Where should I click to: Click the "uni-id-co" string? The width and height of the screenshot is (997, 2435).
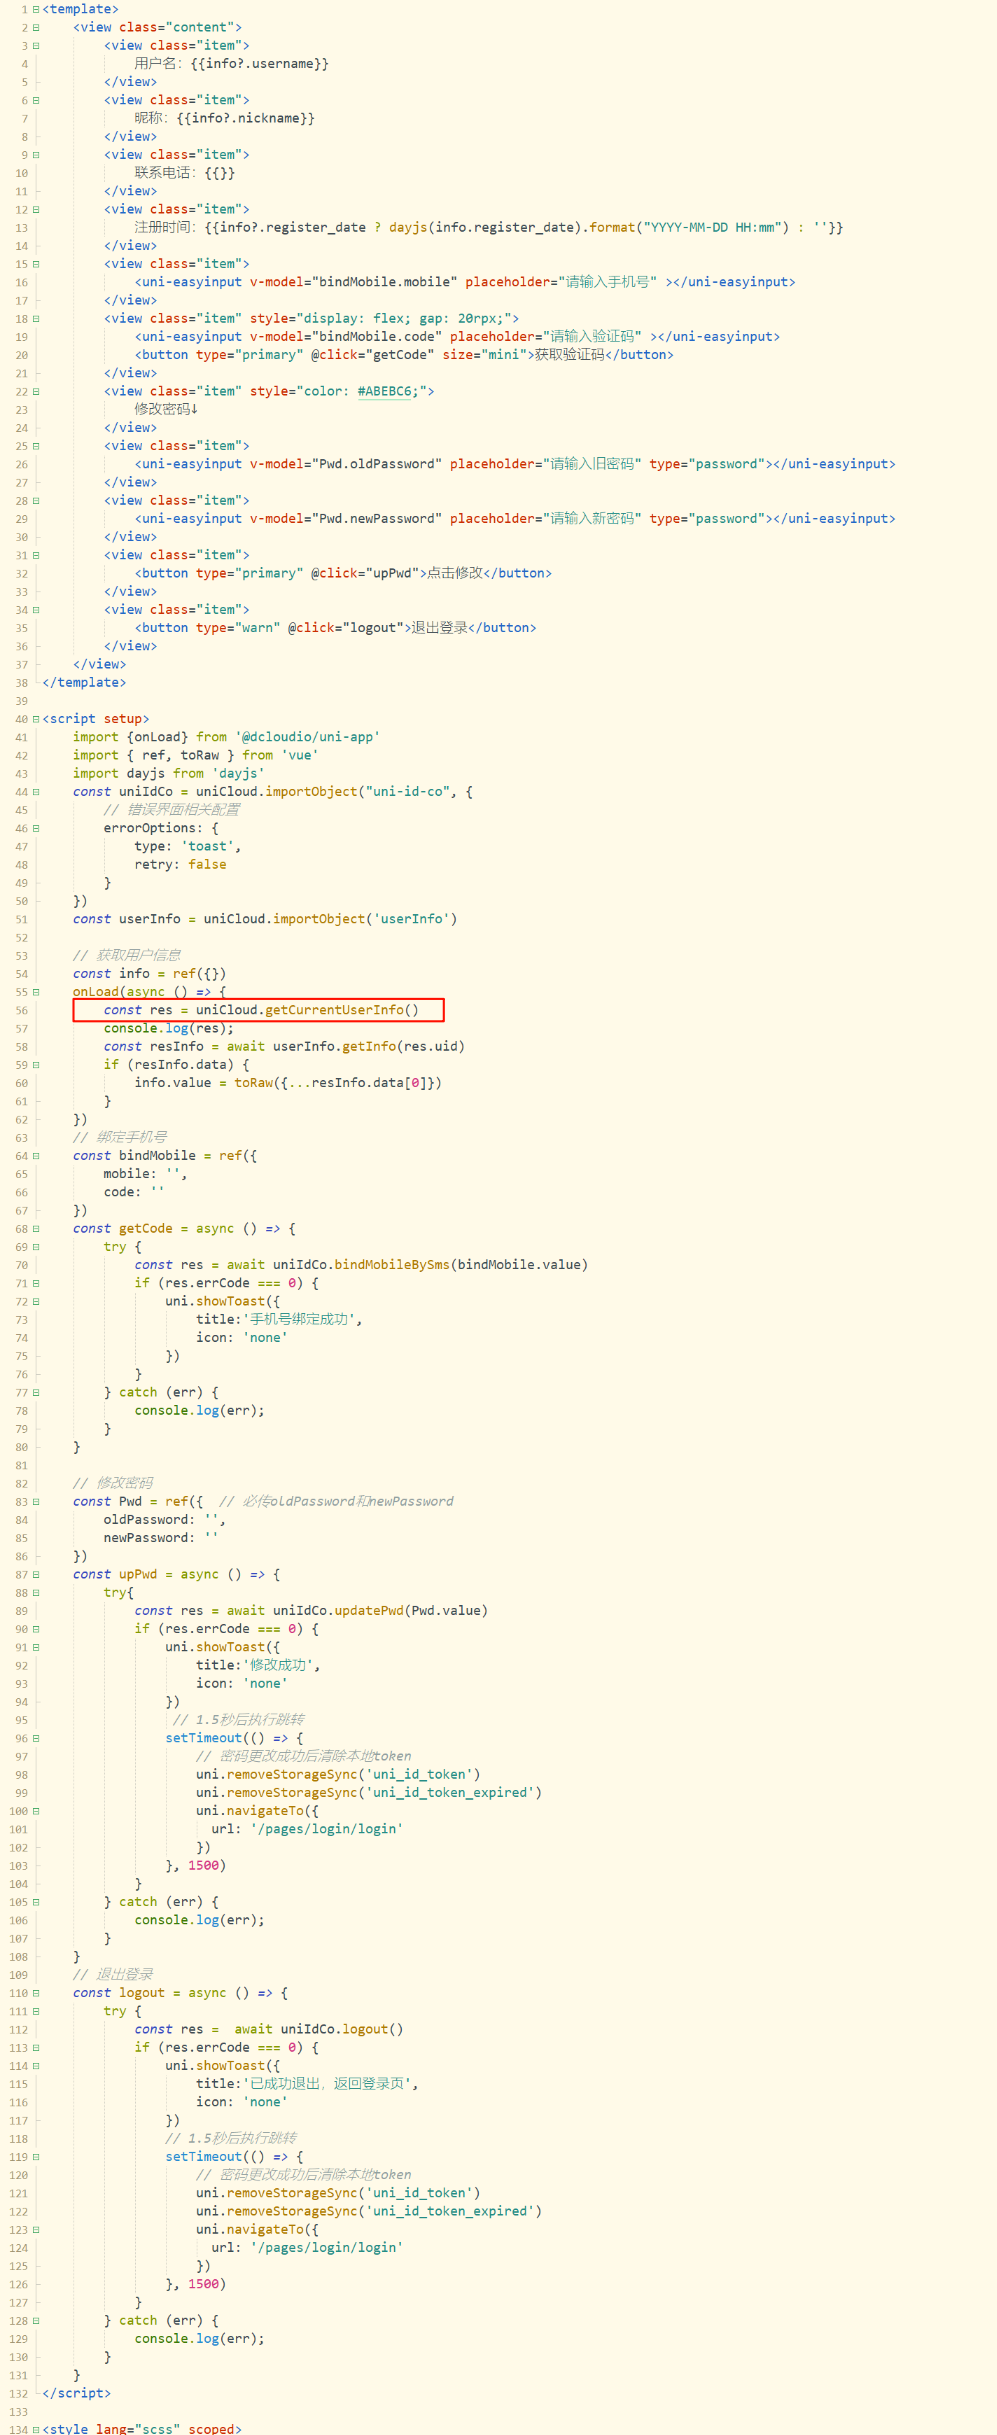click(407, 791)
